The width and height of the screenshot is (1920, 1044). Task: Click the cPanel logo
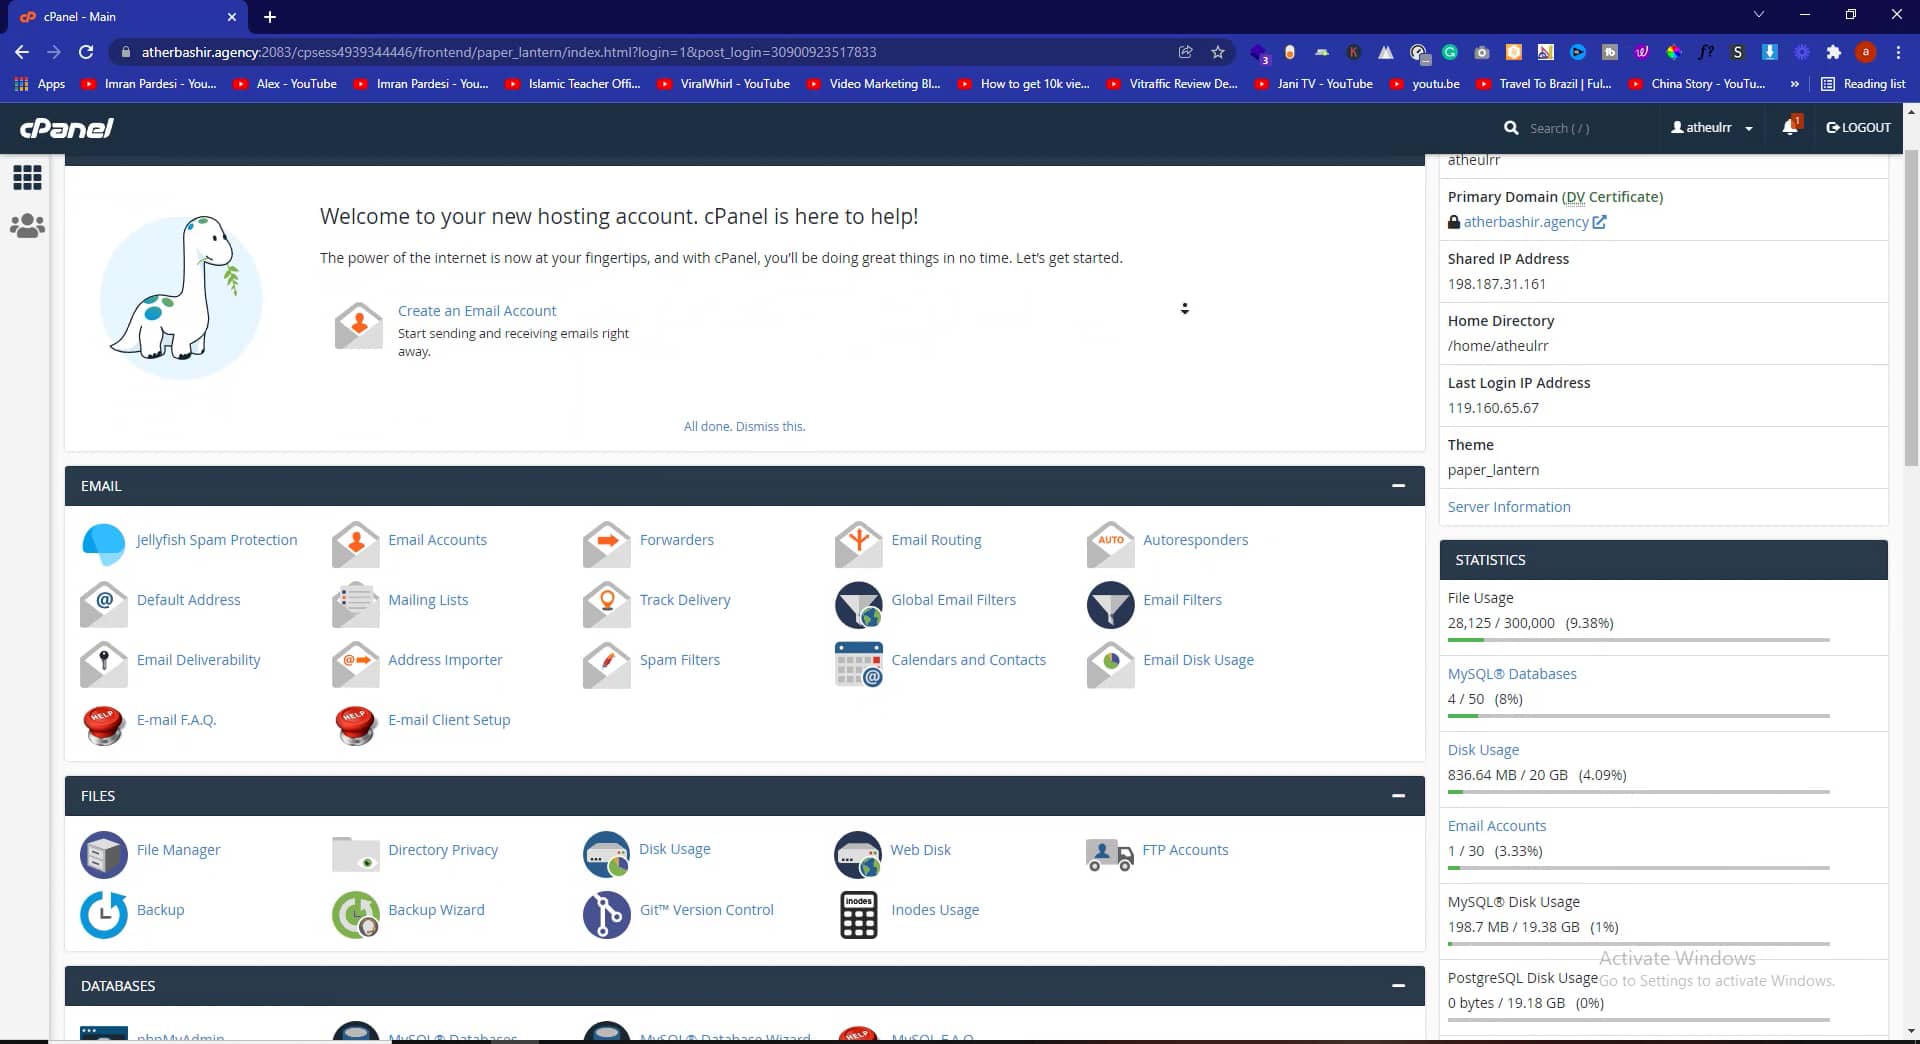tap(66, 128)
